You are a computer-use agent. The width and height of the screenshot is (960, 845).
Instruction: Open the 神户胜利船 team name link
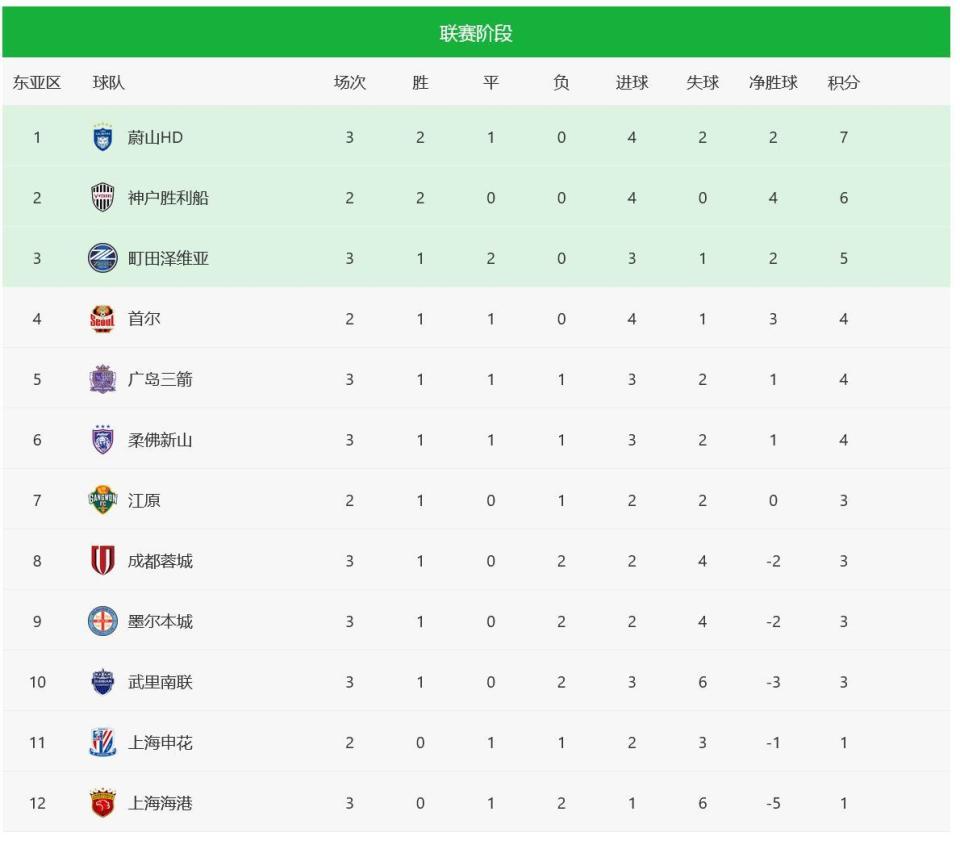pos(168,198)
